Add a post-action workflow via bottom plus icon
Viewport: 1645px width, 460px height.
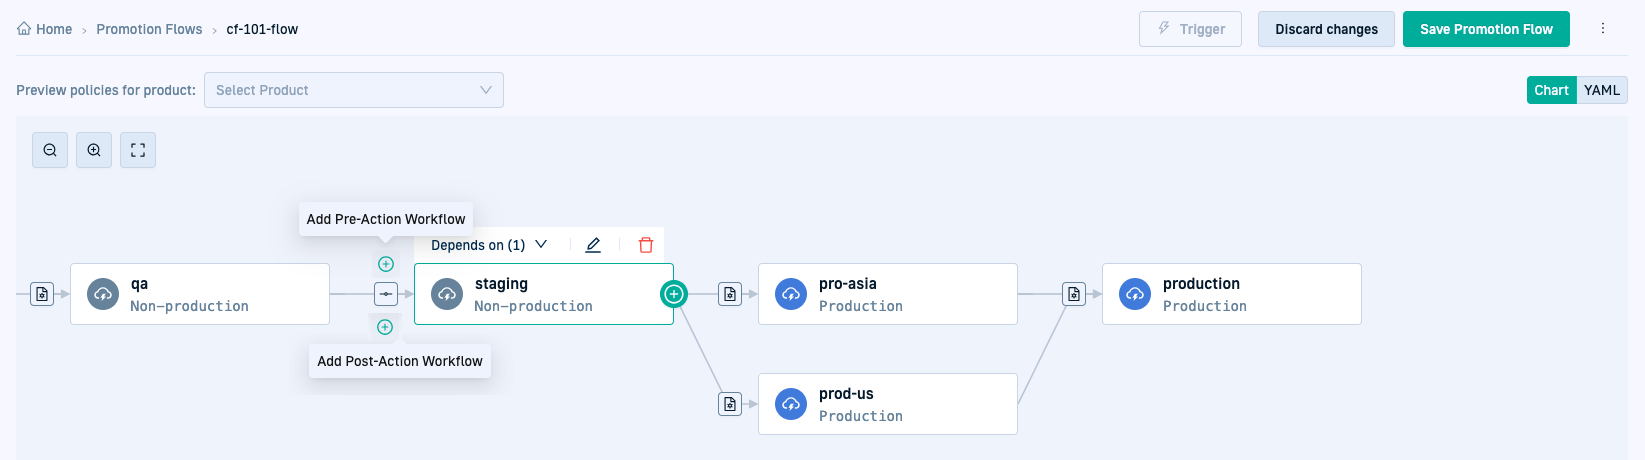coord(385,327)
